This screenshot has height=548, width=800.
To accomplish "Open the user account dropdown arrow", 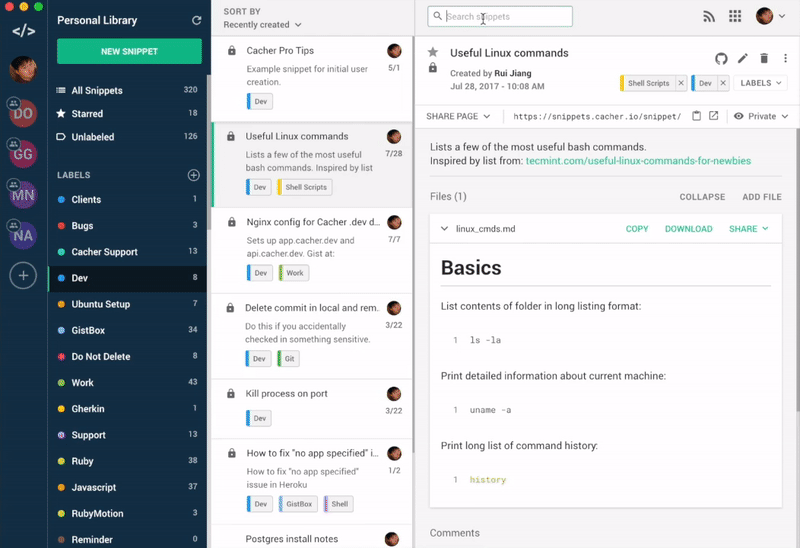I will point(782,16).
